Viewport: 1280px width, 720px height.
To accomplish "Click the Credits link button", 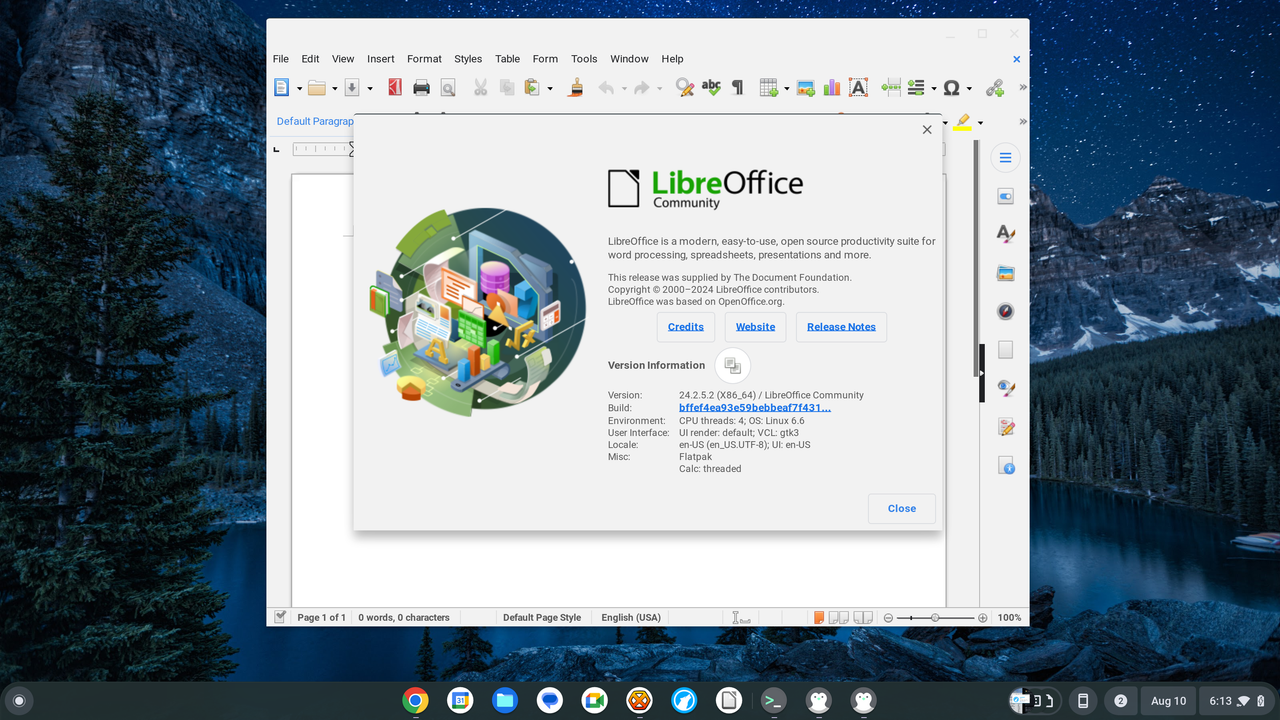I will [686, 327].
